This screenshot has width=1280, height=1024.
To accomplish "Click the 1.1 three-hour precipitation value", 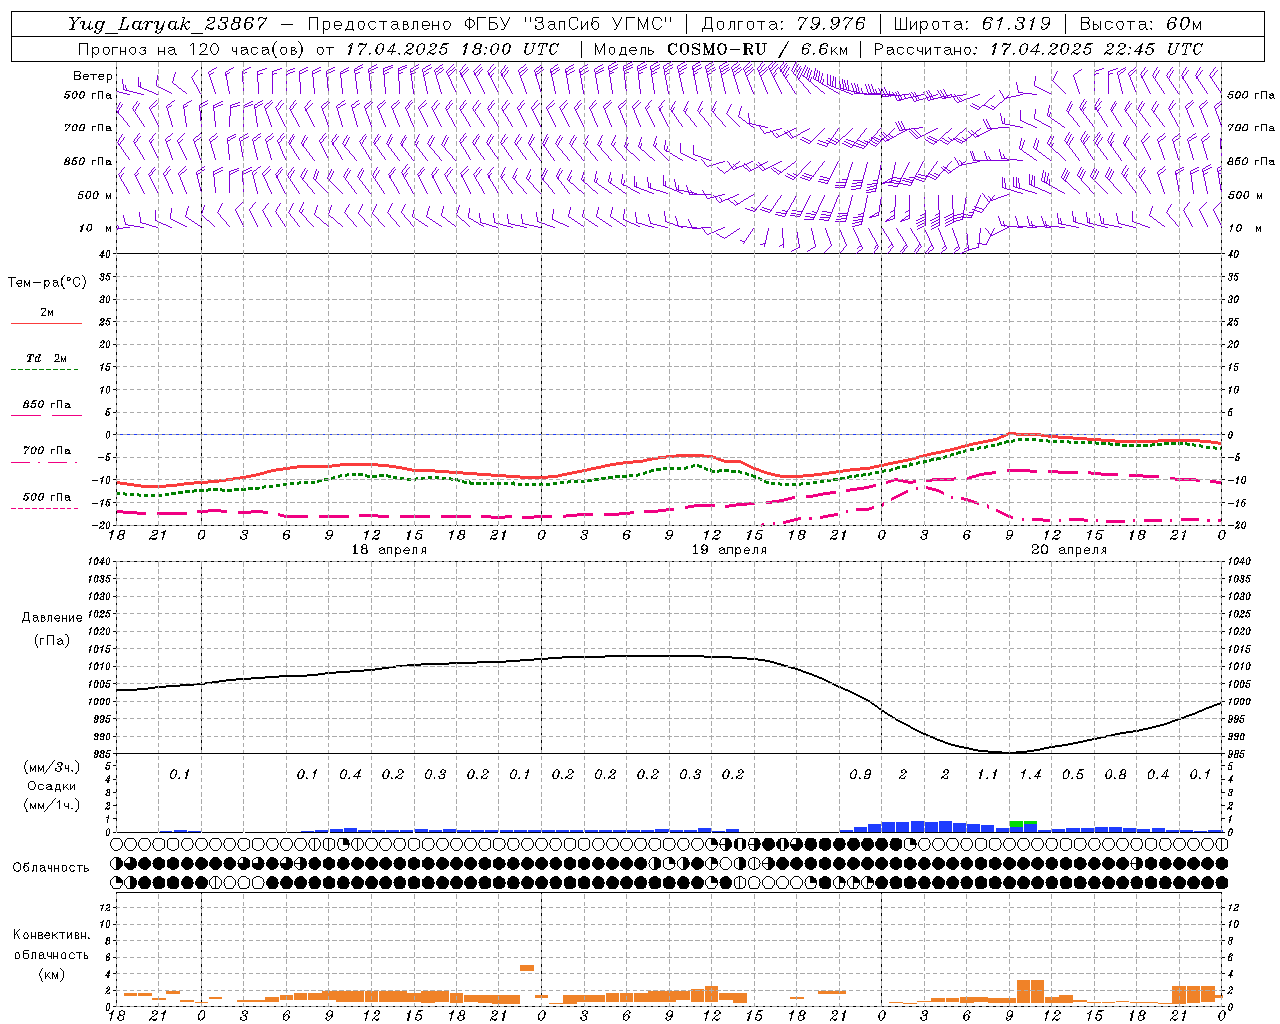I will tap(987, 775).
